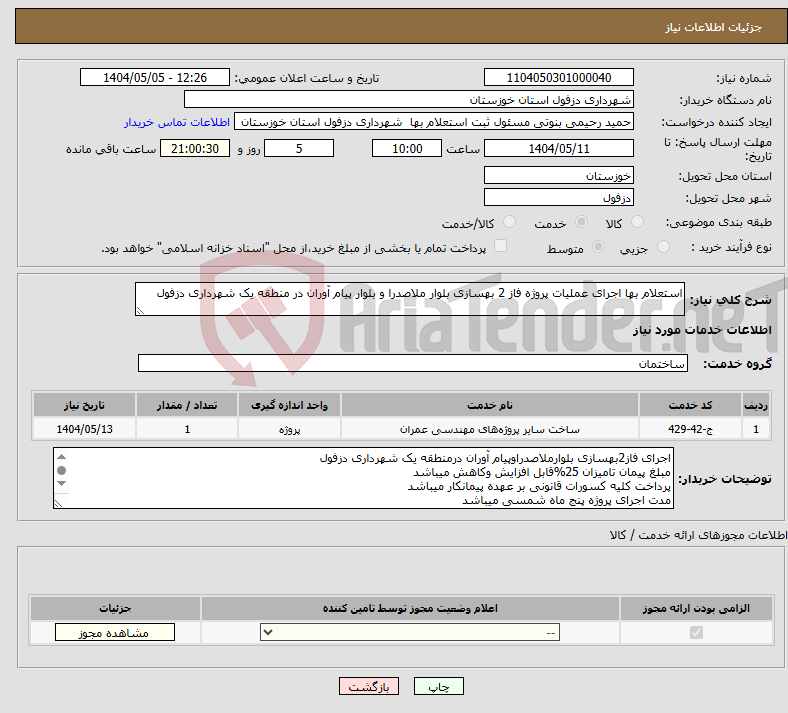Select the خدمت radio button
Screen dimensions: 788x713
[x=581, y=222]
